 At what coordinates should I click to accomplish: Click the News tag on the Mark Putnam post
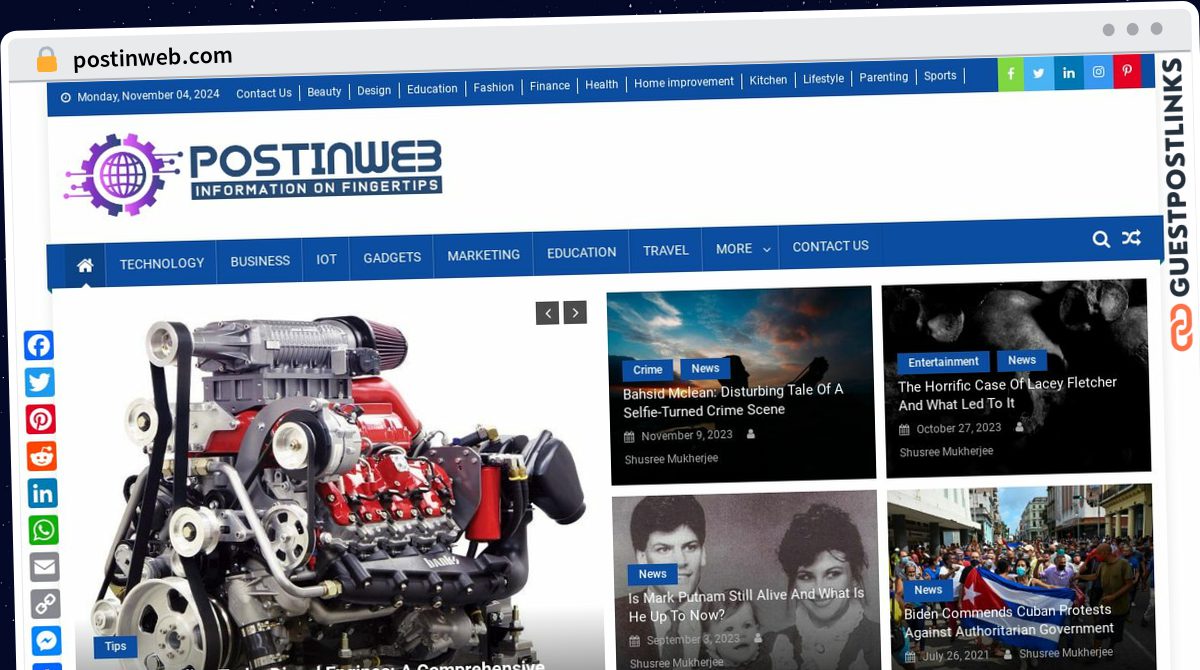[x=653, y=574]
